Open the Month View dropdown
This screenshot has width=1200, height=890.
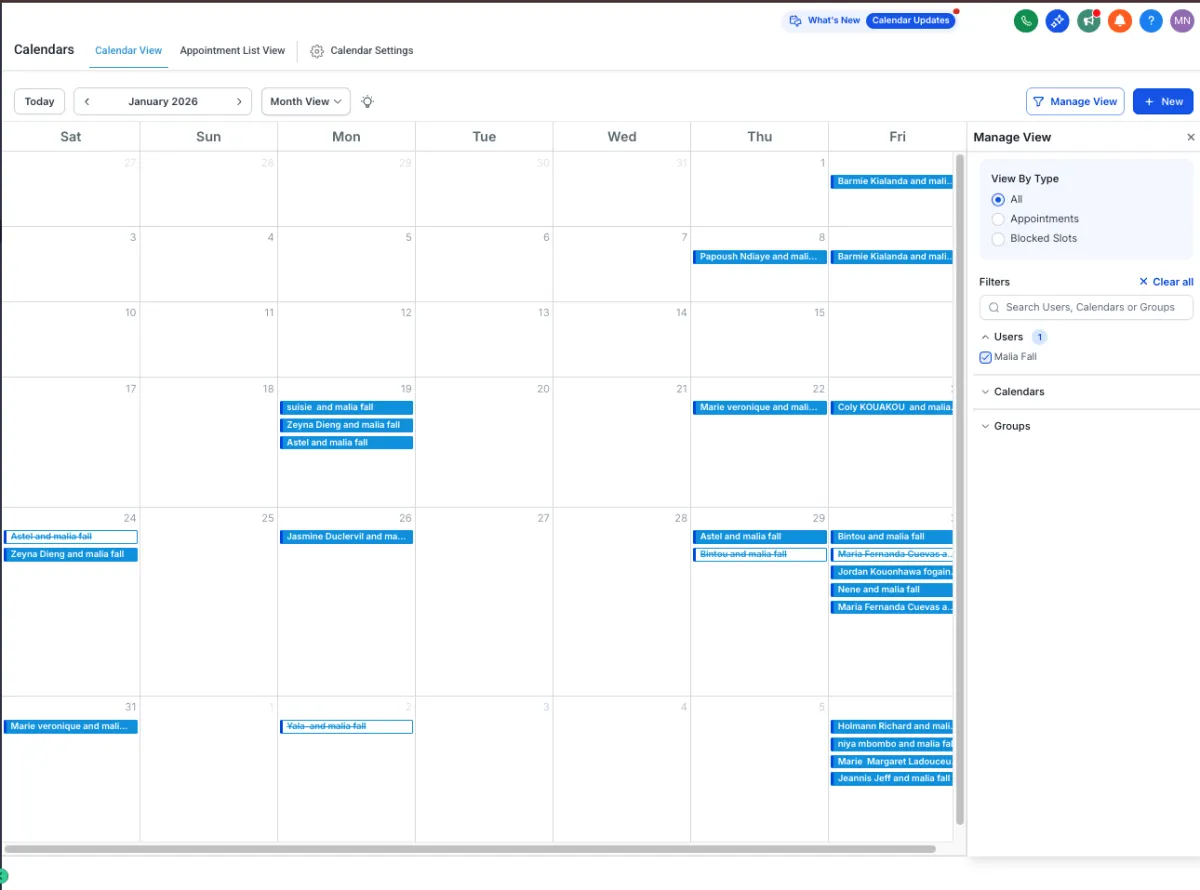pos(306,101)
